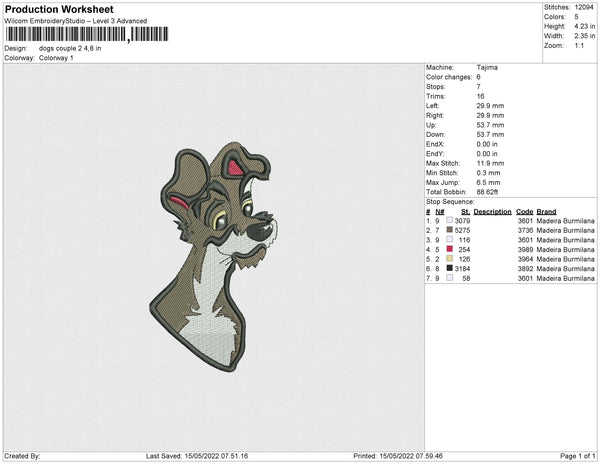Click the Stitches value 12094

584,7
